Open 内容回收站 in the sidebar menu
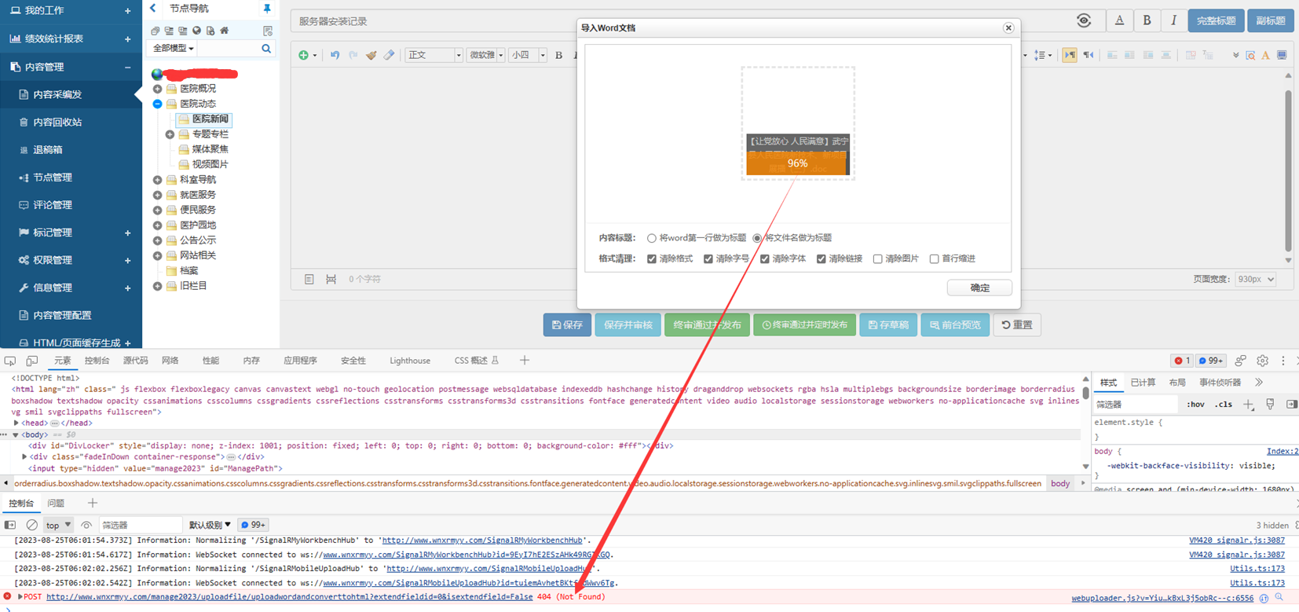 click(x=57, y=122)
